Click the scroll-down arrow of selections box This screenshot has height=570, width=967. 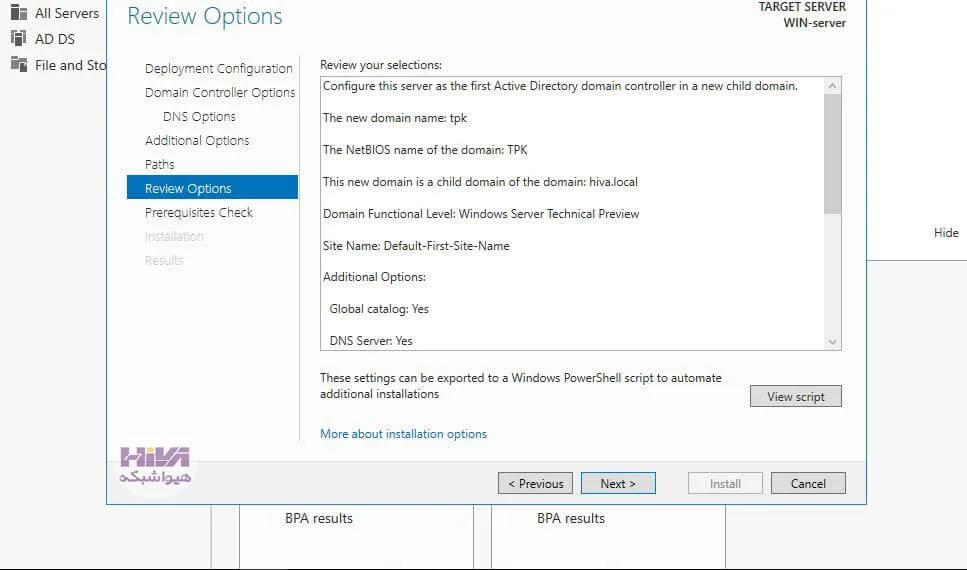(832, 342)
